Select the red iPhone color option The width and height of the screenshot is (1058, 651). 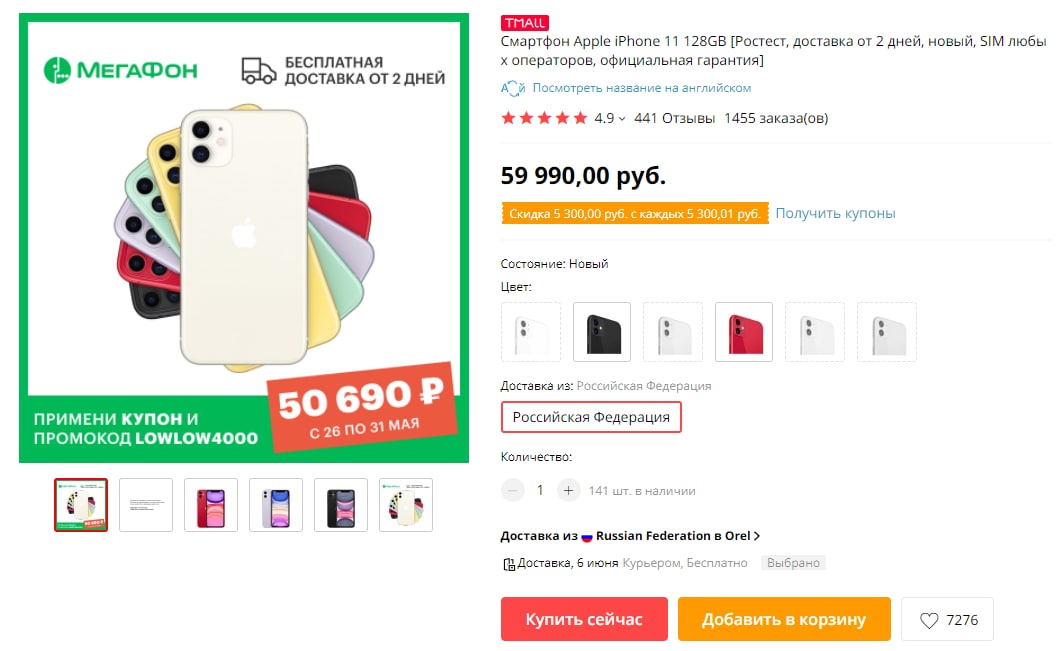744,331
